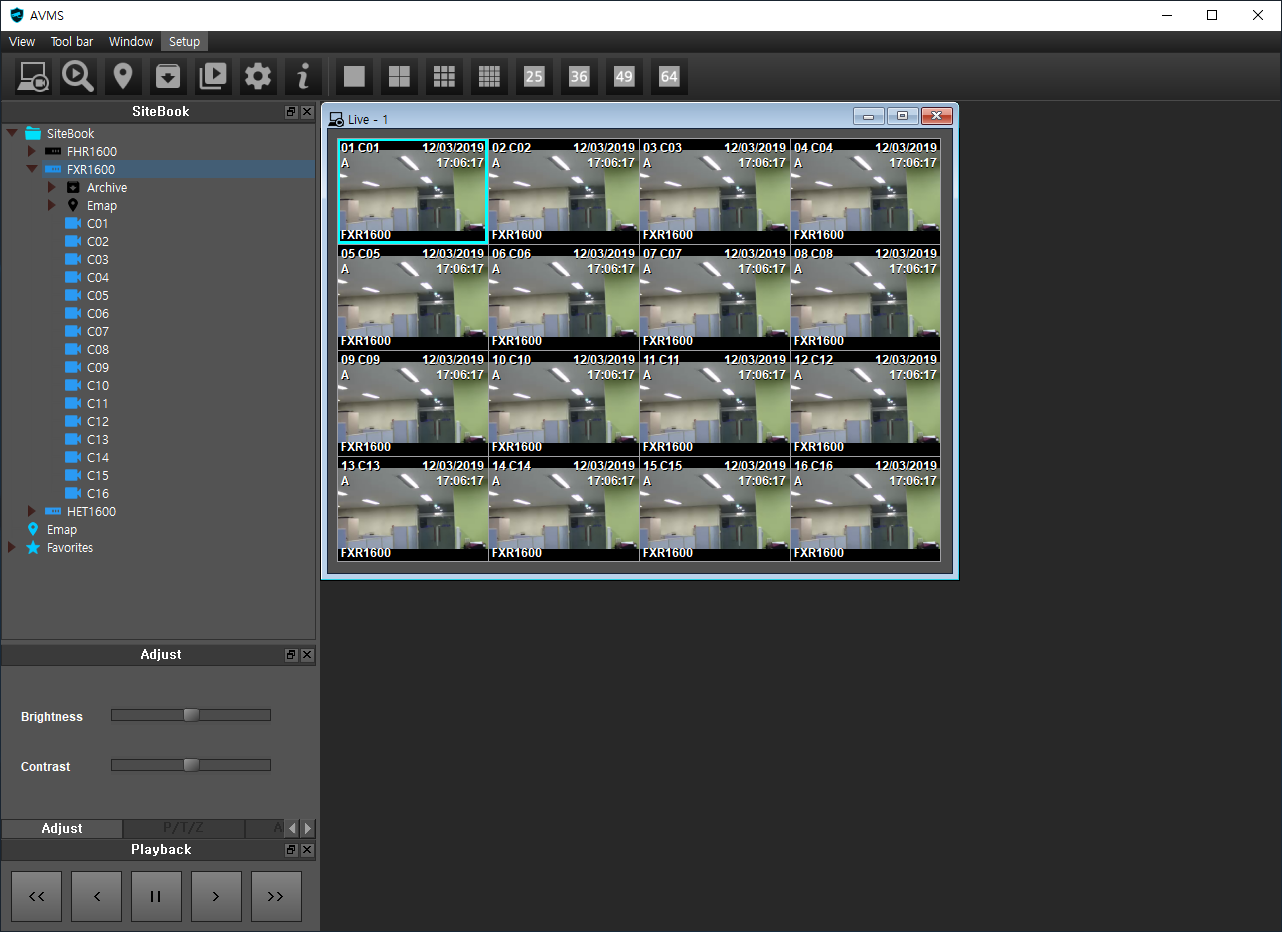Click the fast rewind playback button

(37, 897)
